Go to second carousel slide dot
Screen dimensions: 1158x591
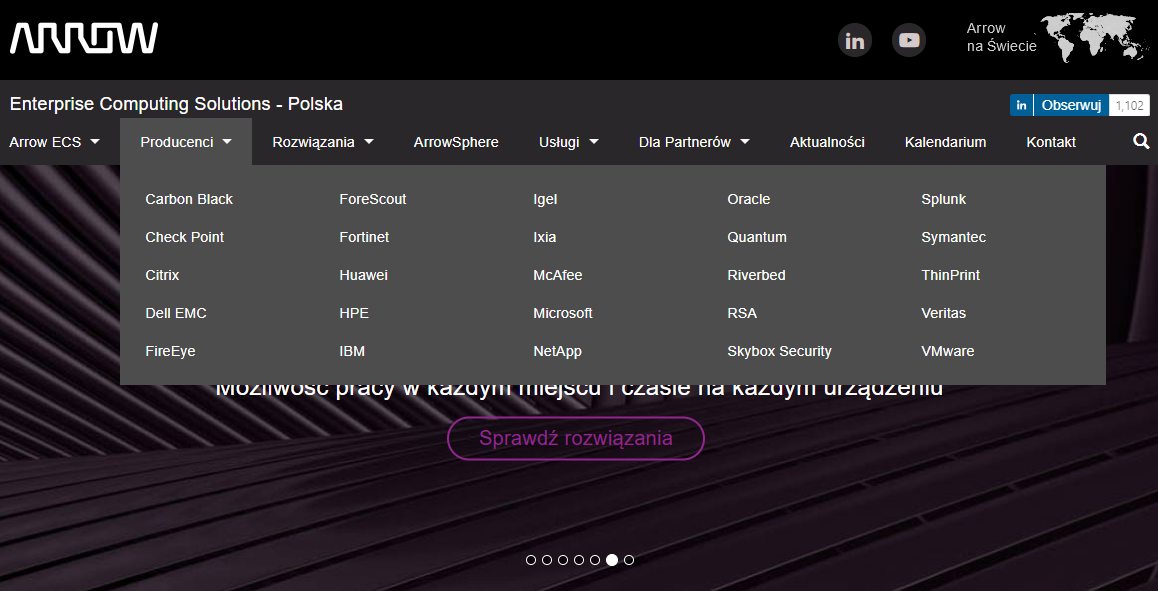click(x=547, y=560)
